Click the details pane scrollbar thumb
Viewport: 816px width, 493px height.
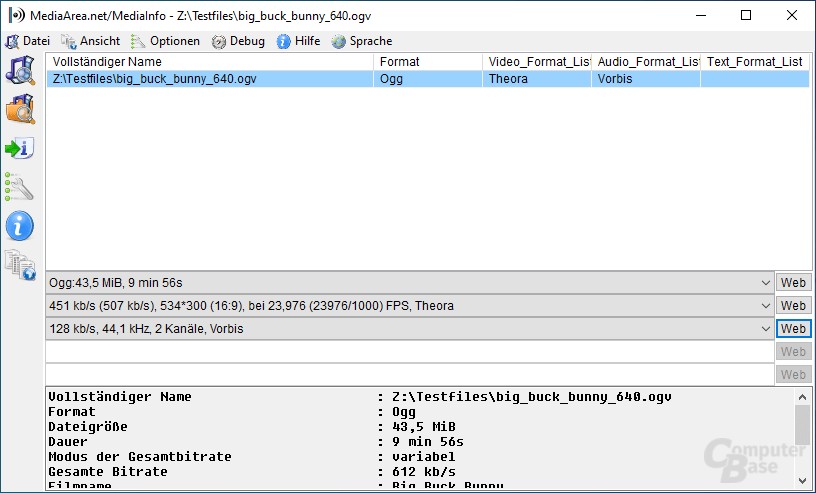click(x=802, y=424)
